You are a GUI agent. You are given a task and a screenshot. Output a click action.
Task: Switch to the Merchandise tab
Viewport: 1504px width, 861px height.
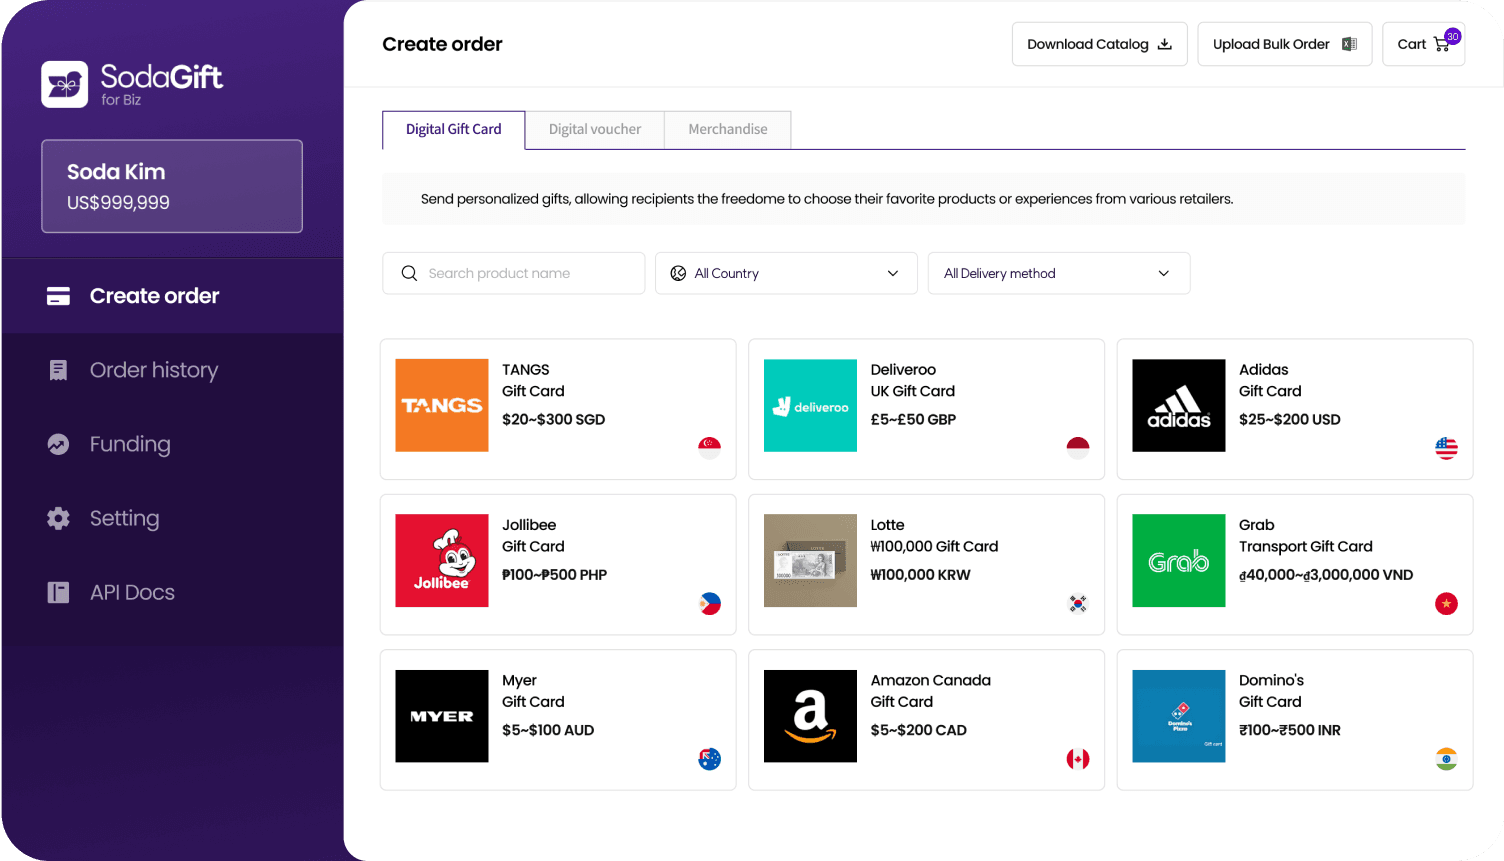pyautogui.click(x=728, y=130)
